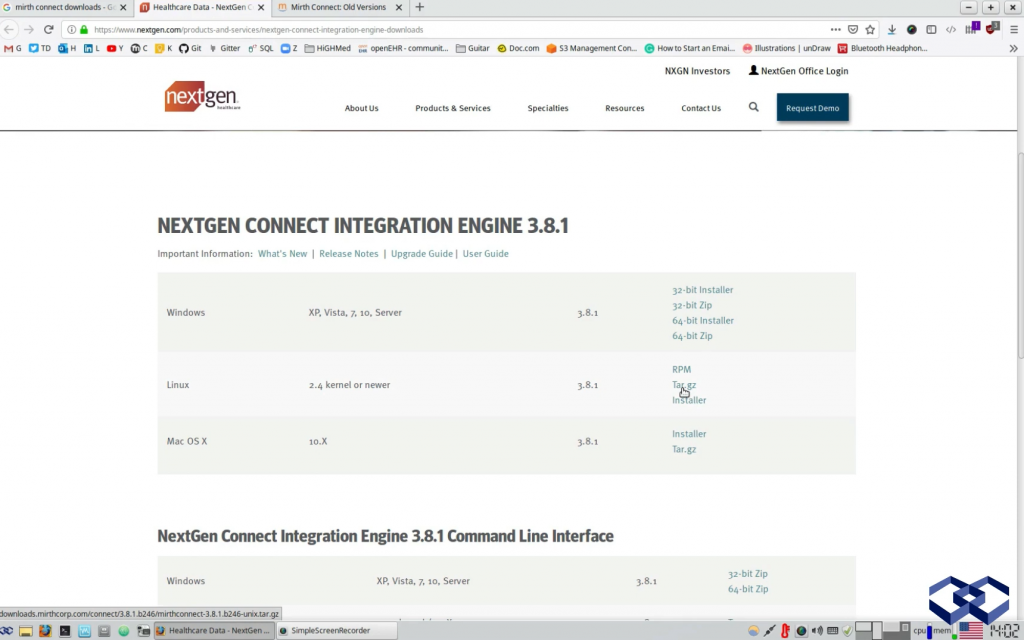Open the Guitar bookmark folder

473,48
